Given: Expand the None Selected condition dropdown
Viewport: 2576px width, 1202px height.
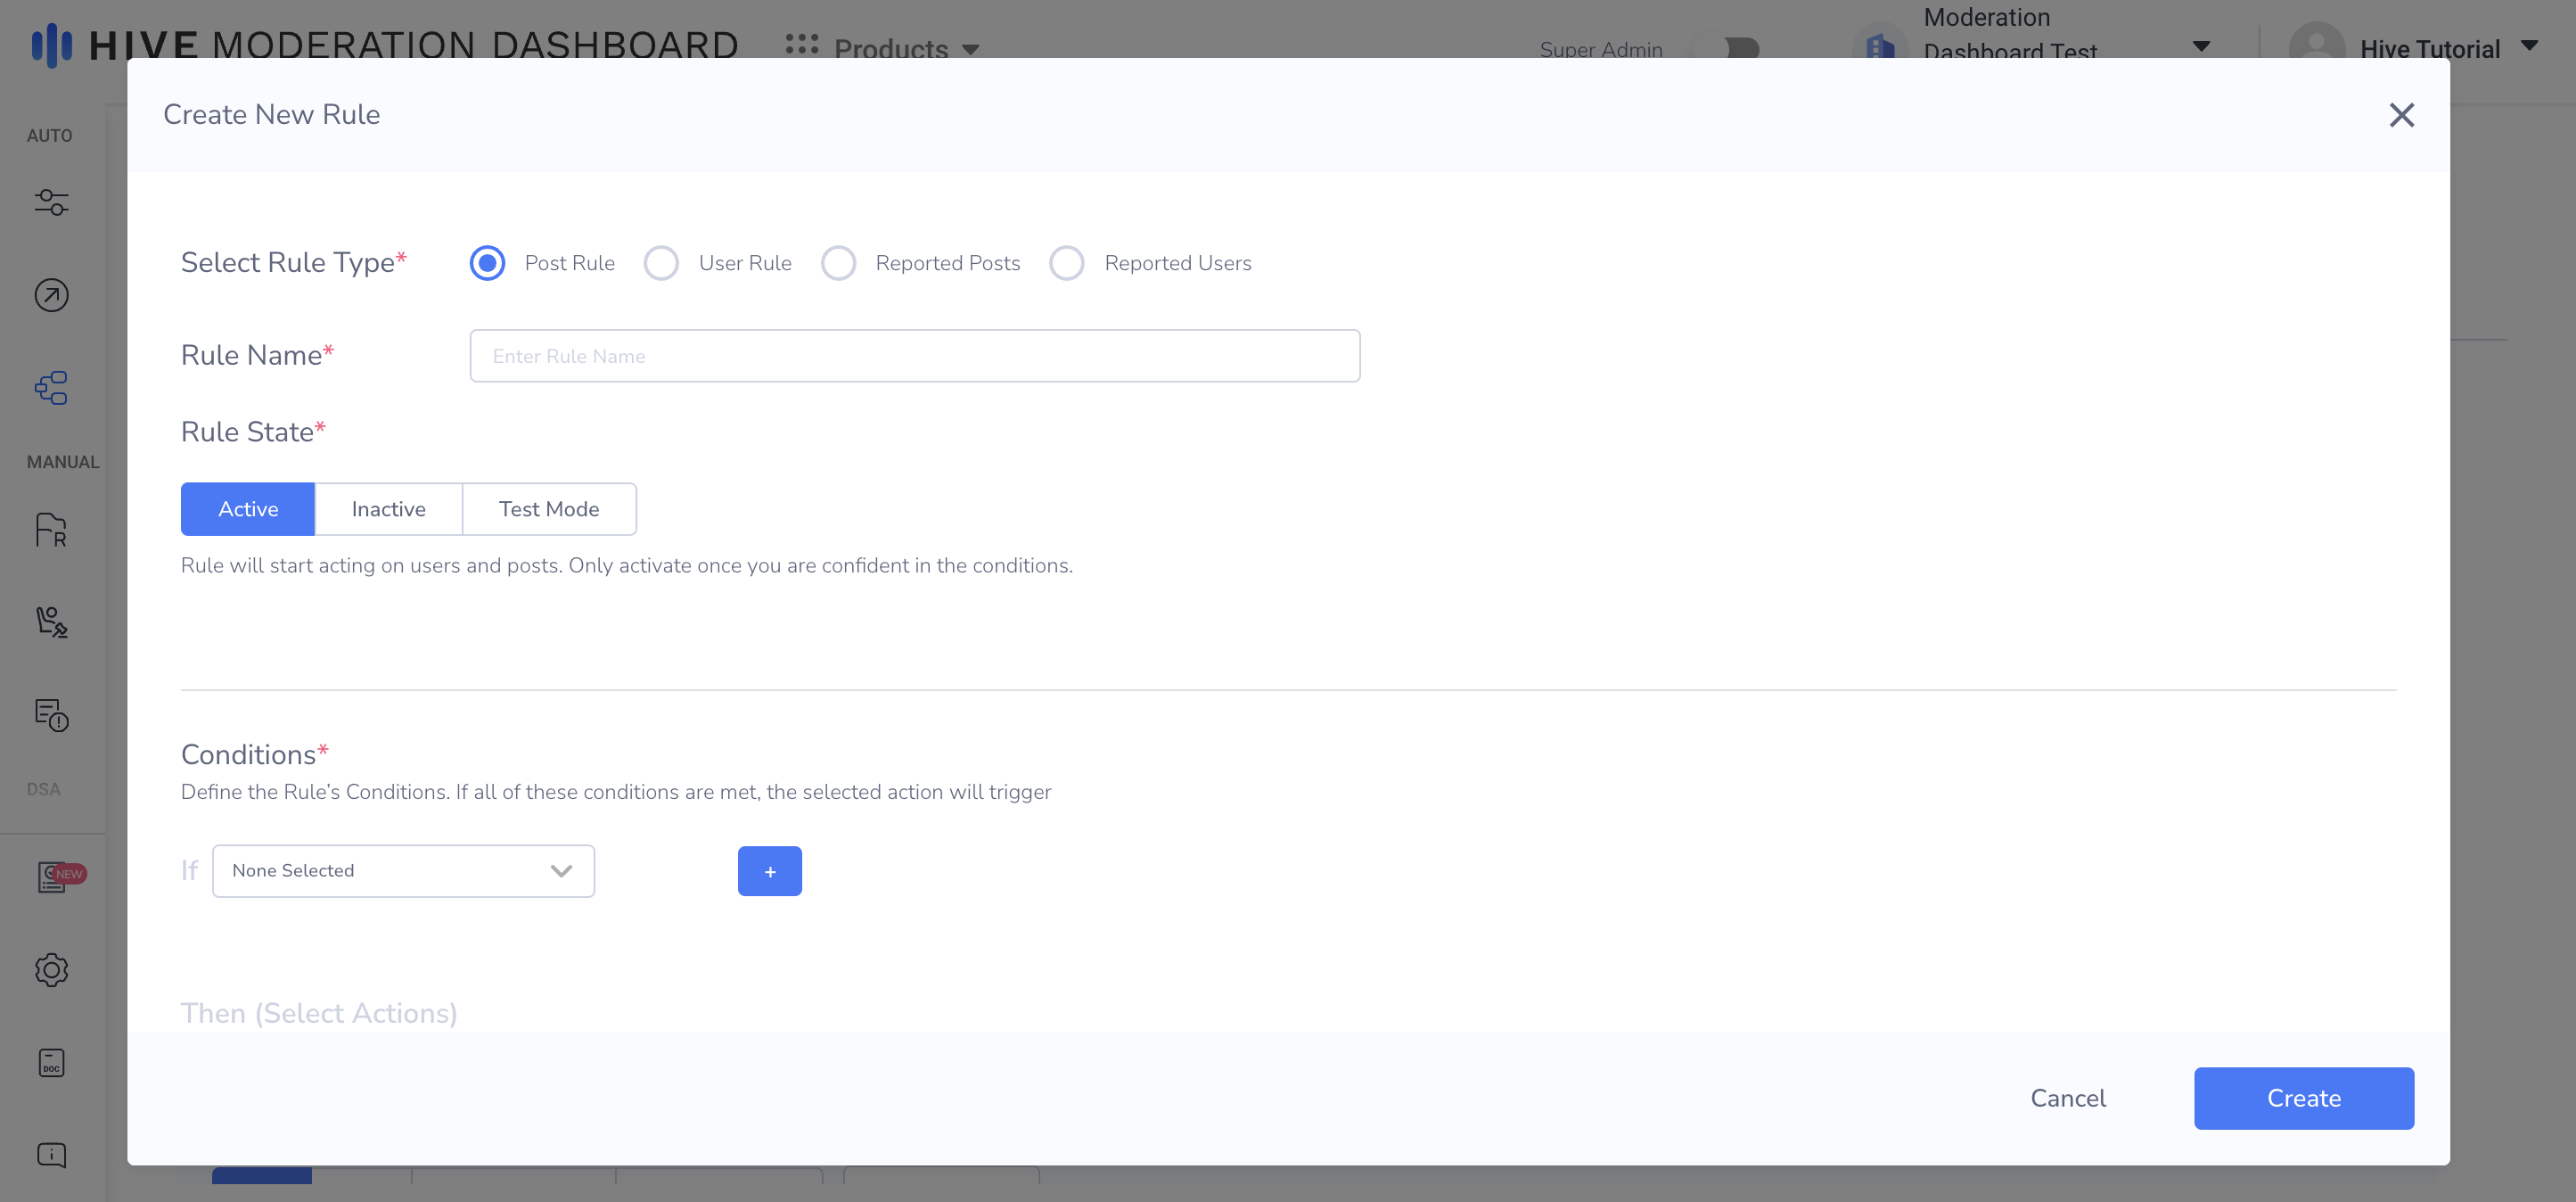Looking at the screenshot, I should (x=403, y=870).
